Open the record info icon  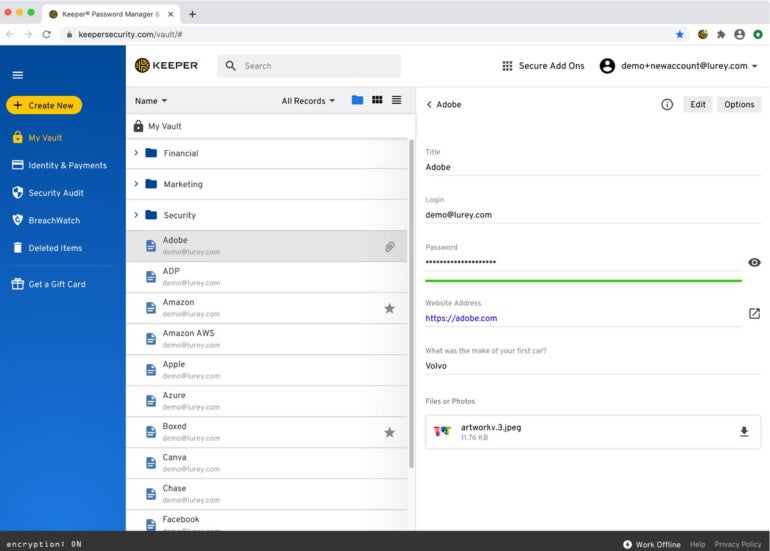(x=667, y=104)
